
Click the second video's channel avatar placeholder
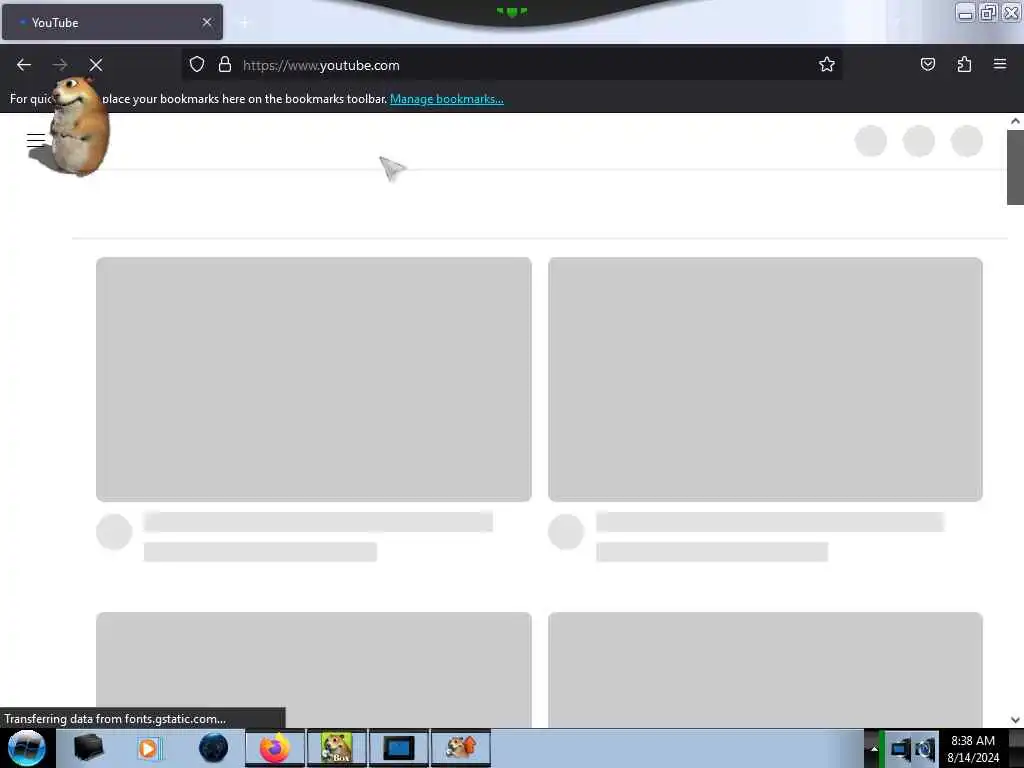pyautogui.click(x=566, y=532)
